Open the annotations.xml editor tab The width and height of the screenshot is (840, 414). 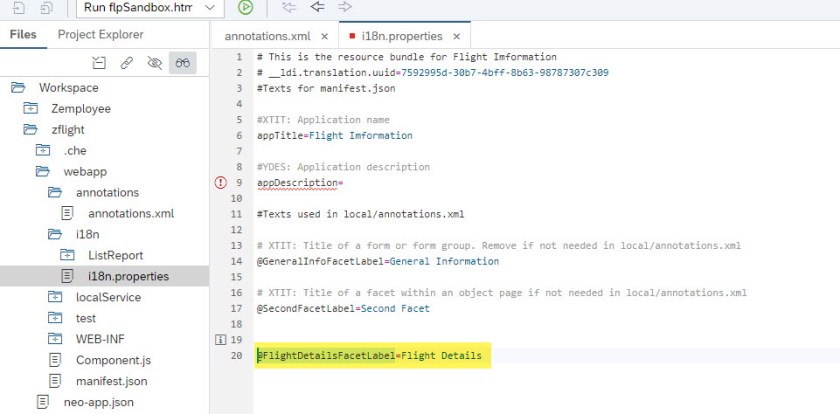click(x=267, y=36)
